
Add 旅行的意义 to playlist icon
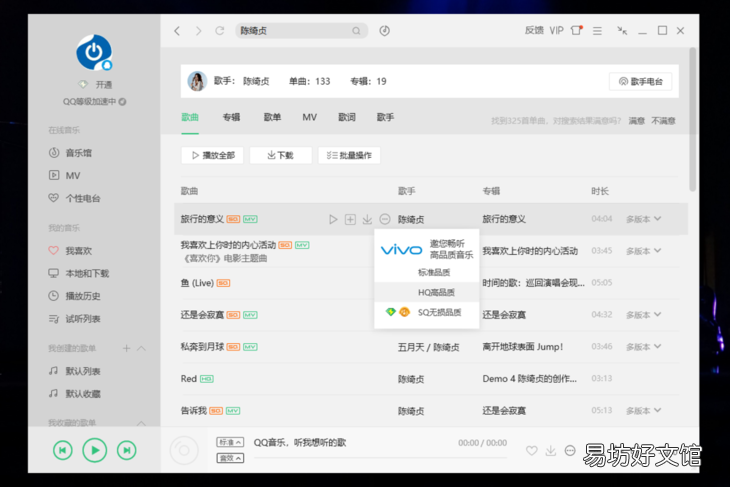pos(350,219)
